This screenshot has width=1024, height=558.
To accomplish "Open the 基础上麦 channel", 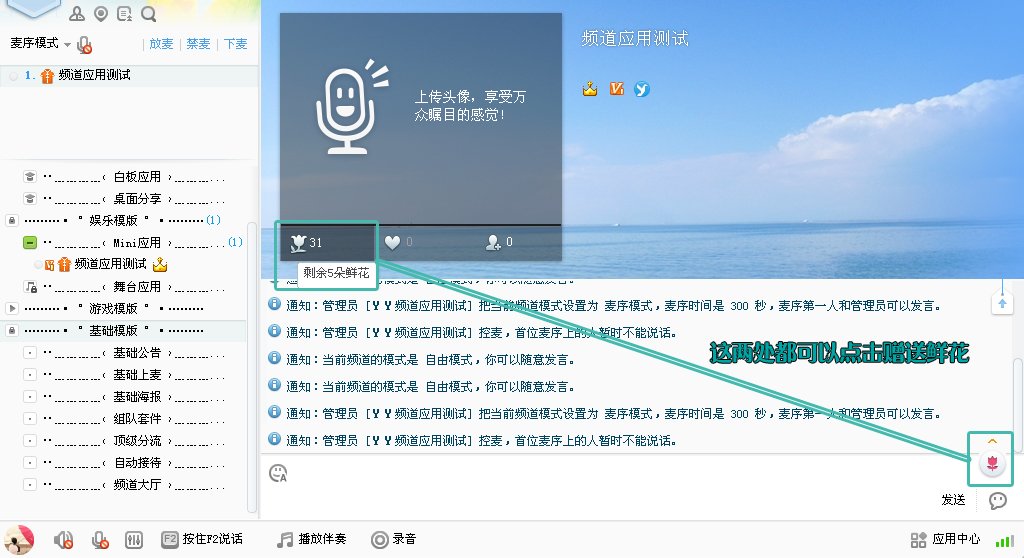I will pos(136,375).
